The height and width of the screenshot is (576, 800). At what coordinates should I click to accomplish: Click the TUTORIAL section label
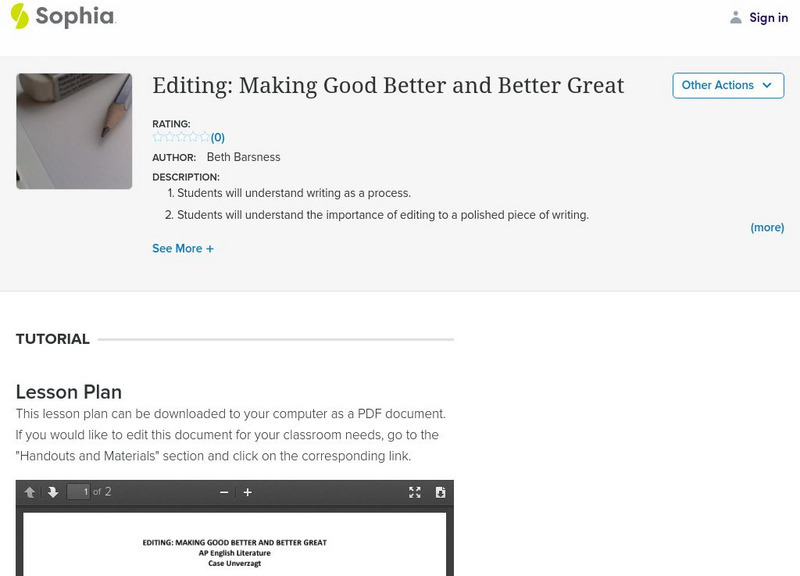click(x=53, y=339)
